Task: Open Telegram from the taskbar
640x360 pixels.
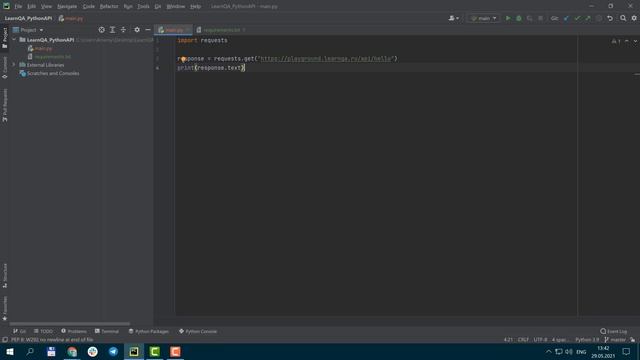Action: 113,351
